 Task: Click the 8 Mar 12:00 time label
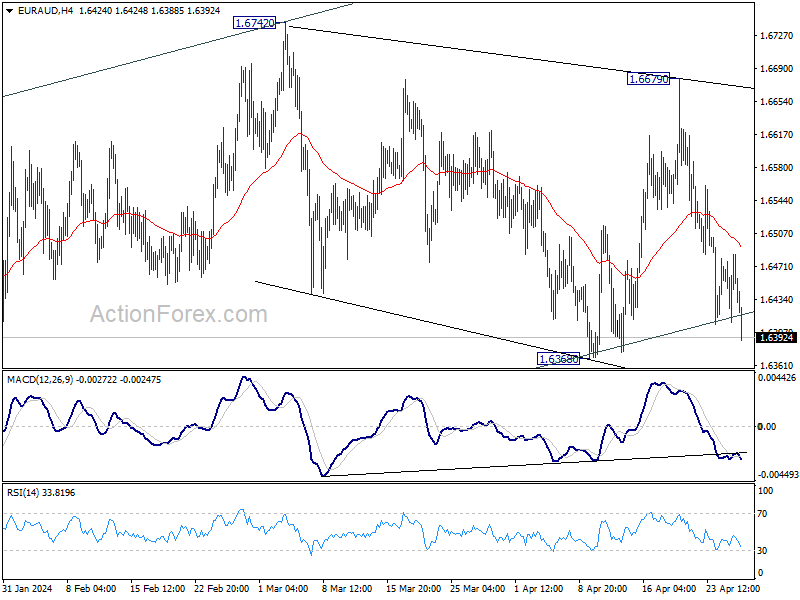tap(347, 589)
